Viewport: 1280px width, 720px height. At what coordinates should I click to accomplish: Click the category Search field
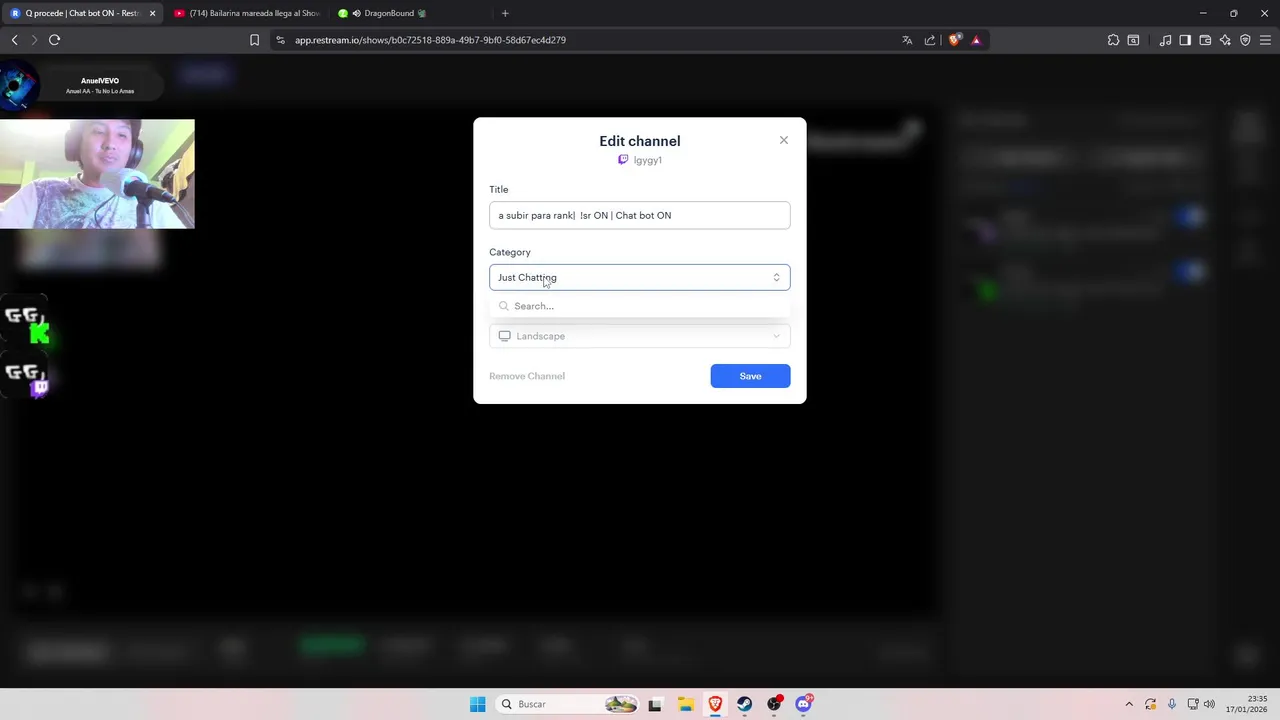point(639,306)
